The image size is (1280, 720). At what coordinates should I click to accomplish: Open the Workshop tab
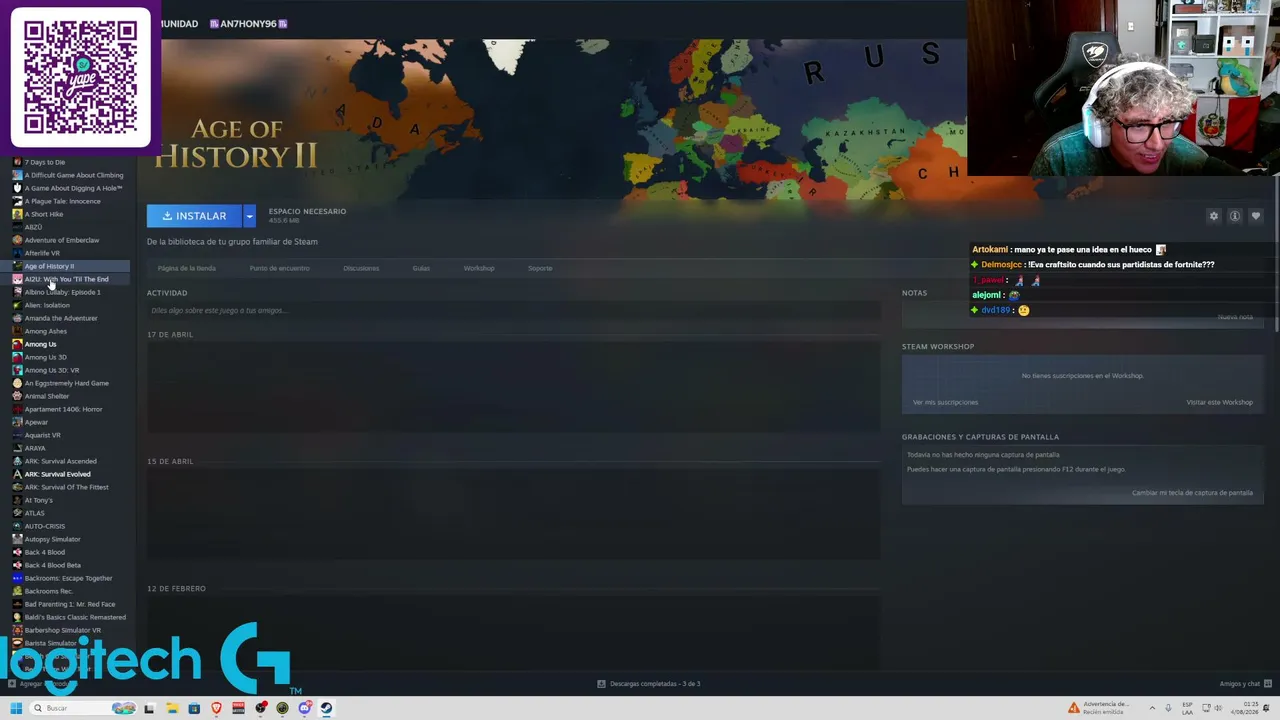[x=479, y=268]
